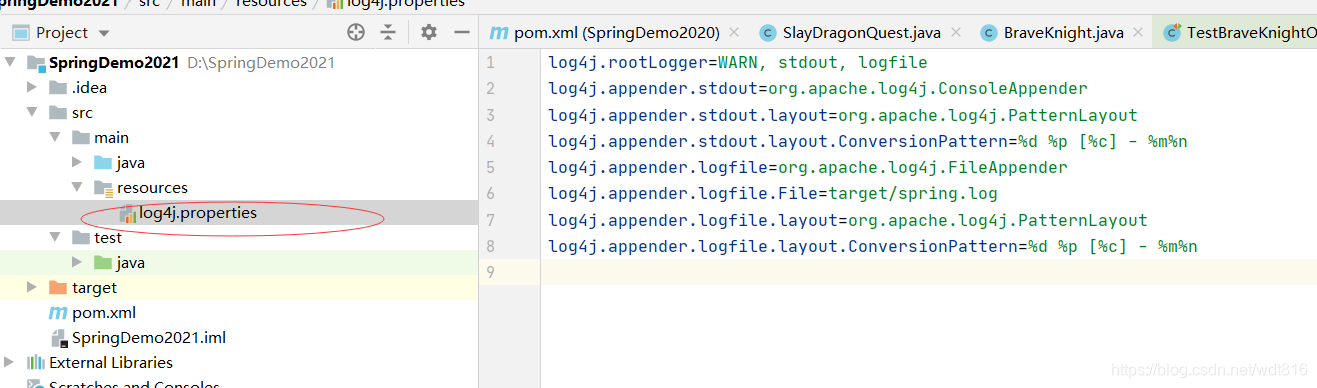Image resolution: width=1317 pixels, height=388 pixels.
Task: Click 'log4j.properties' in breadcrumb path
Action: (x=405, y=3)
